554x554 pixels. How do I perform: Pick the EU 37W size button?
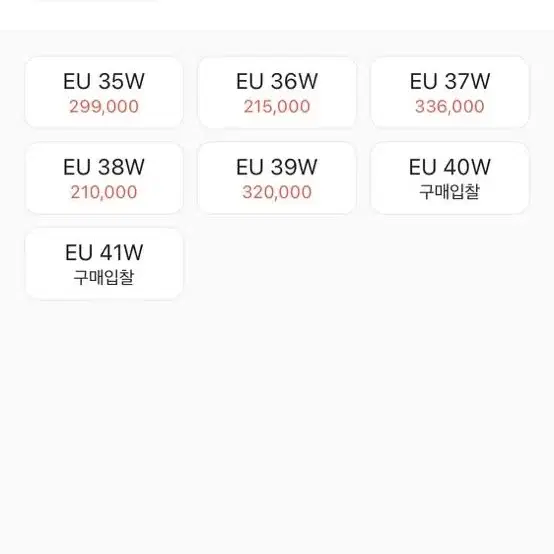pos(450,92)
